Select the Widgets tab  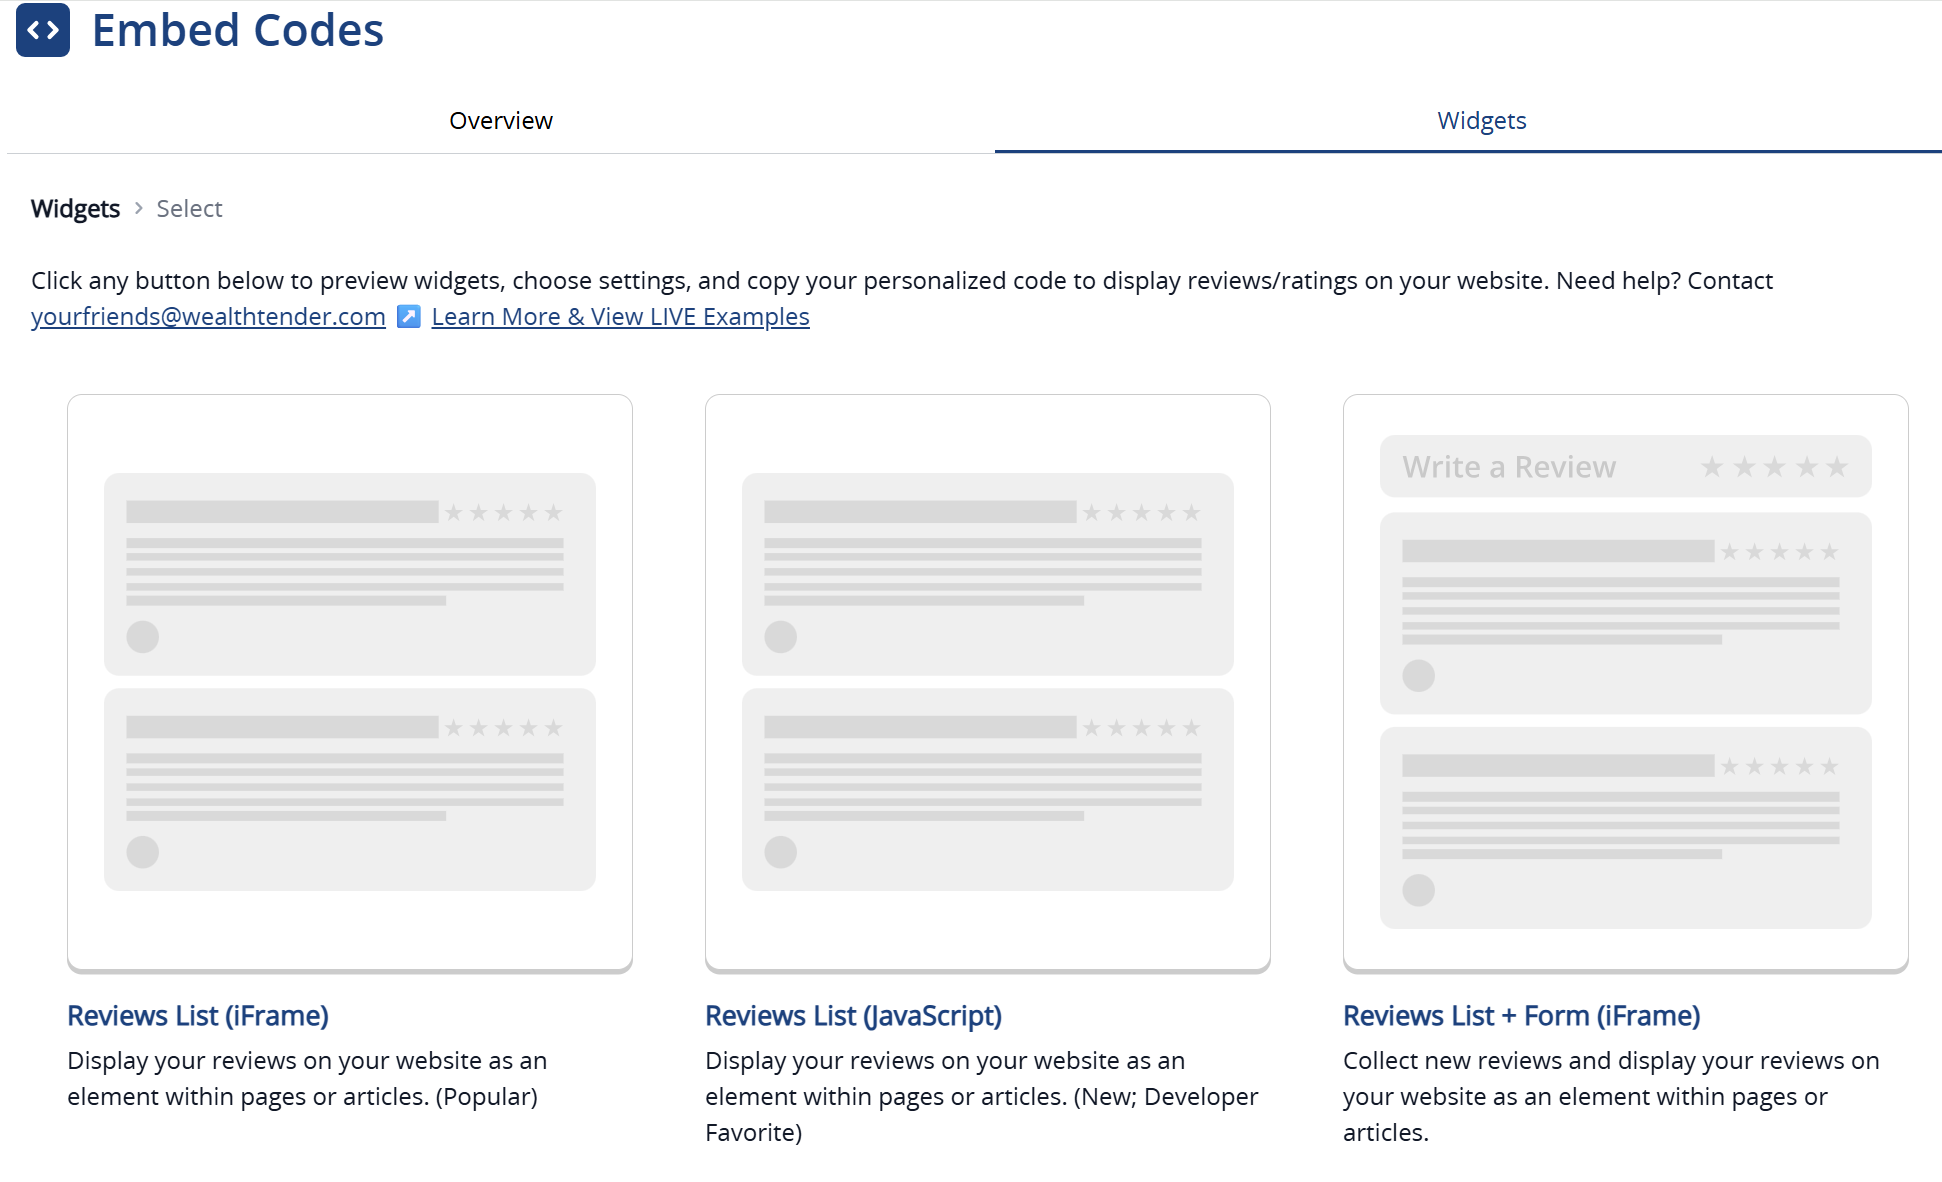point(1481,121)
